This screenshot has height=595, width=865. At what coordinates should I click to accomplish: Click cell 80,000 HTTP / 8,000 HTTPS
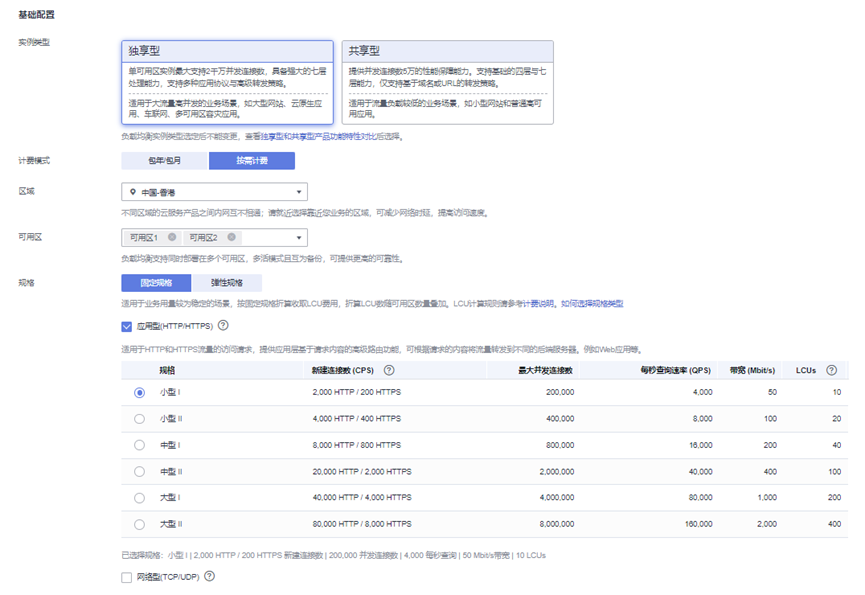click(x=362, y=524)
